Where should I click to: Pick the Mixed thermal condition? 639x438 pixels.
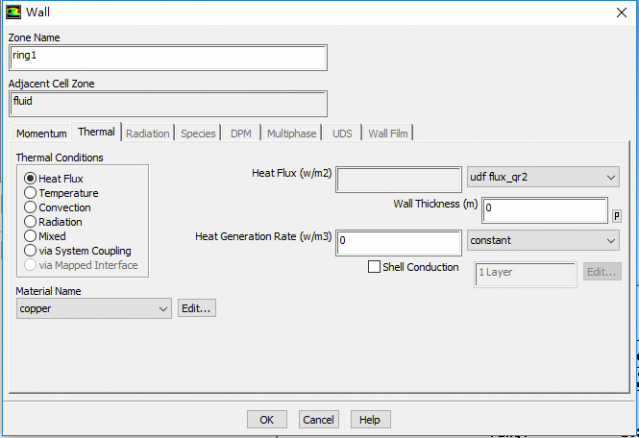coord(30,236)
